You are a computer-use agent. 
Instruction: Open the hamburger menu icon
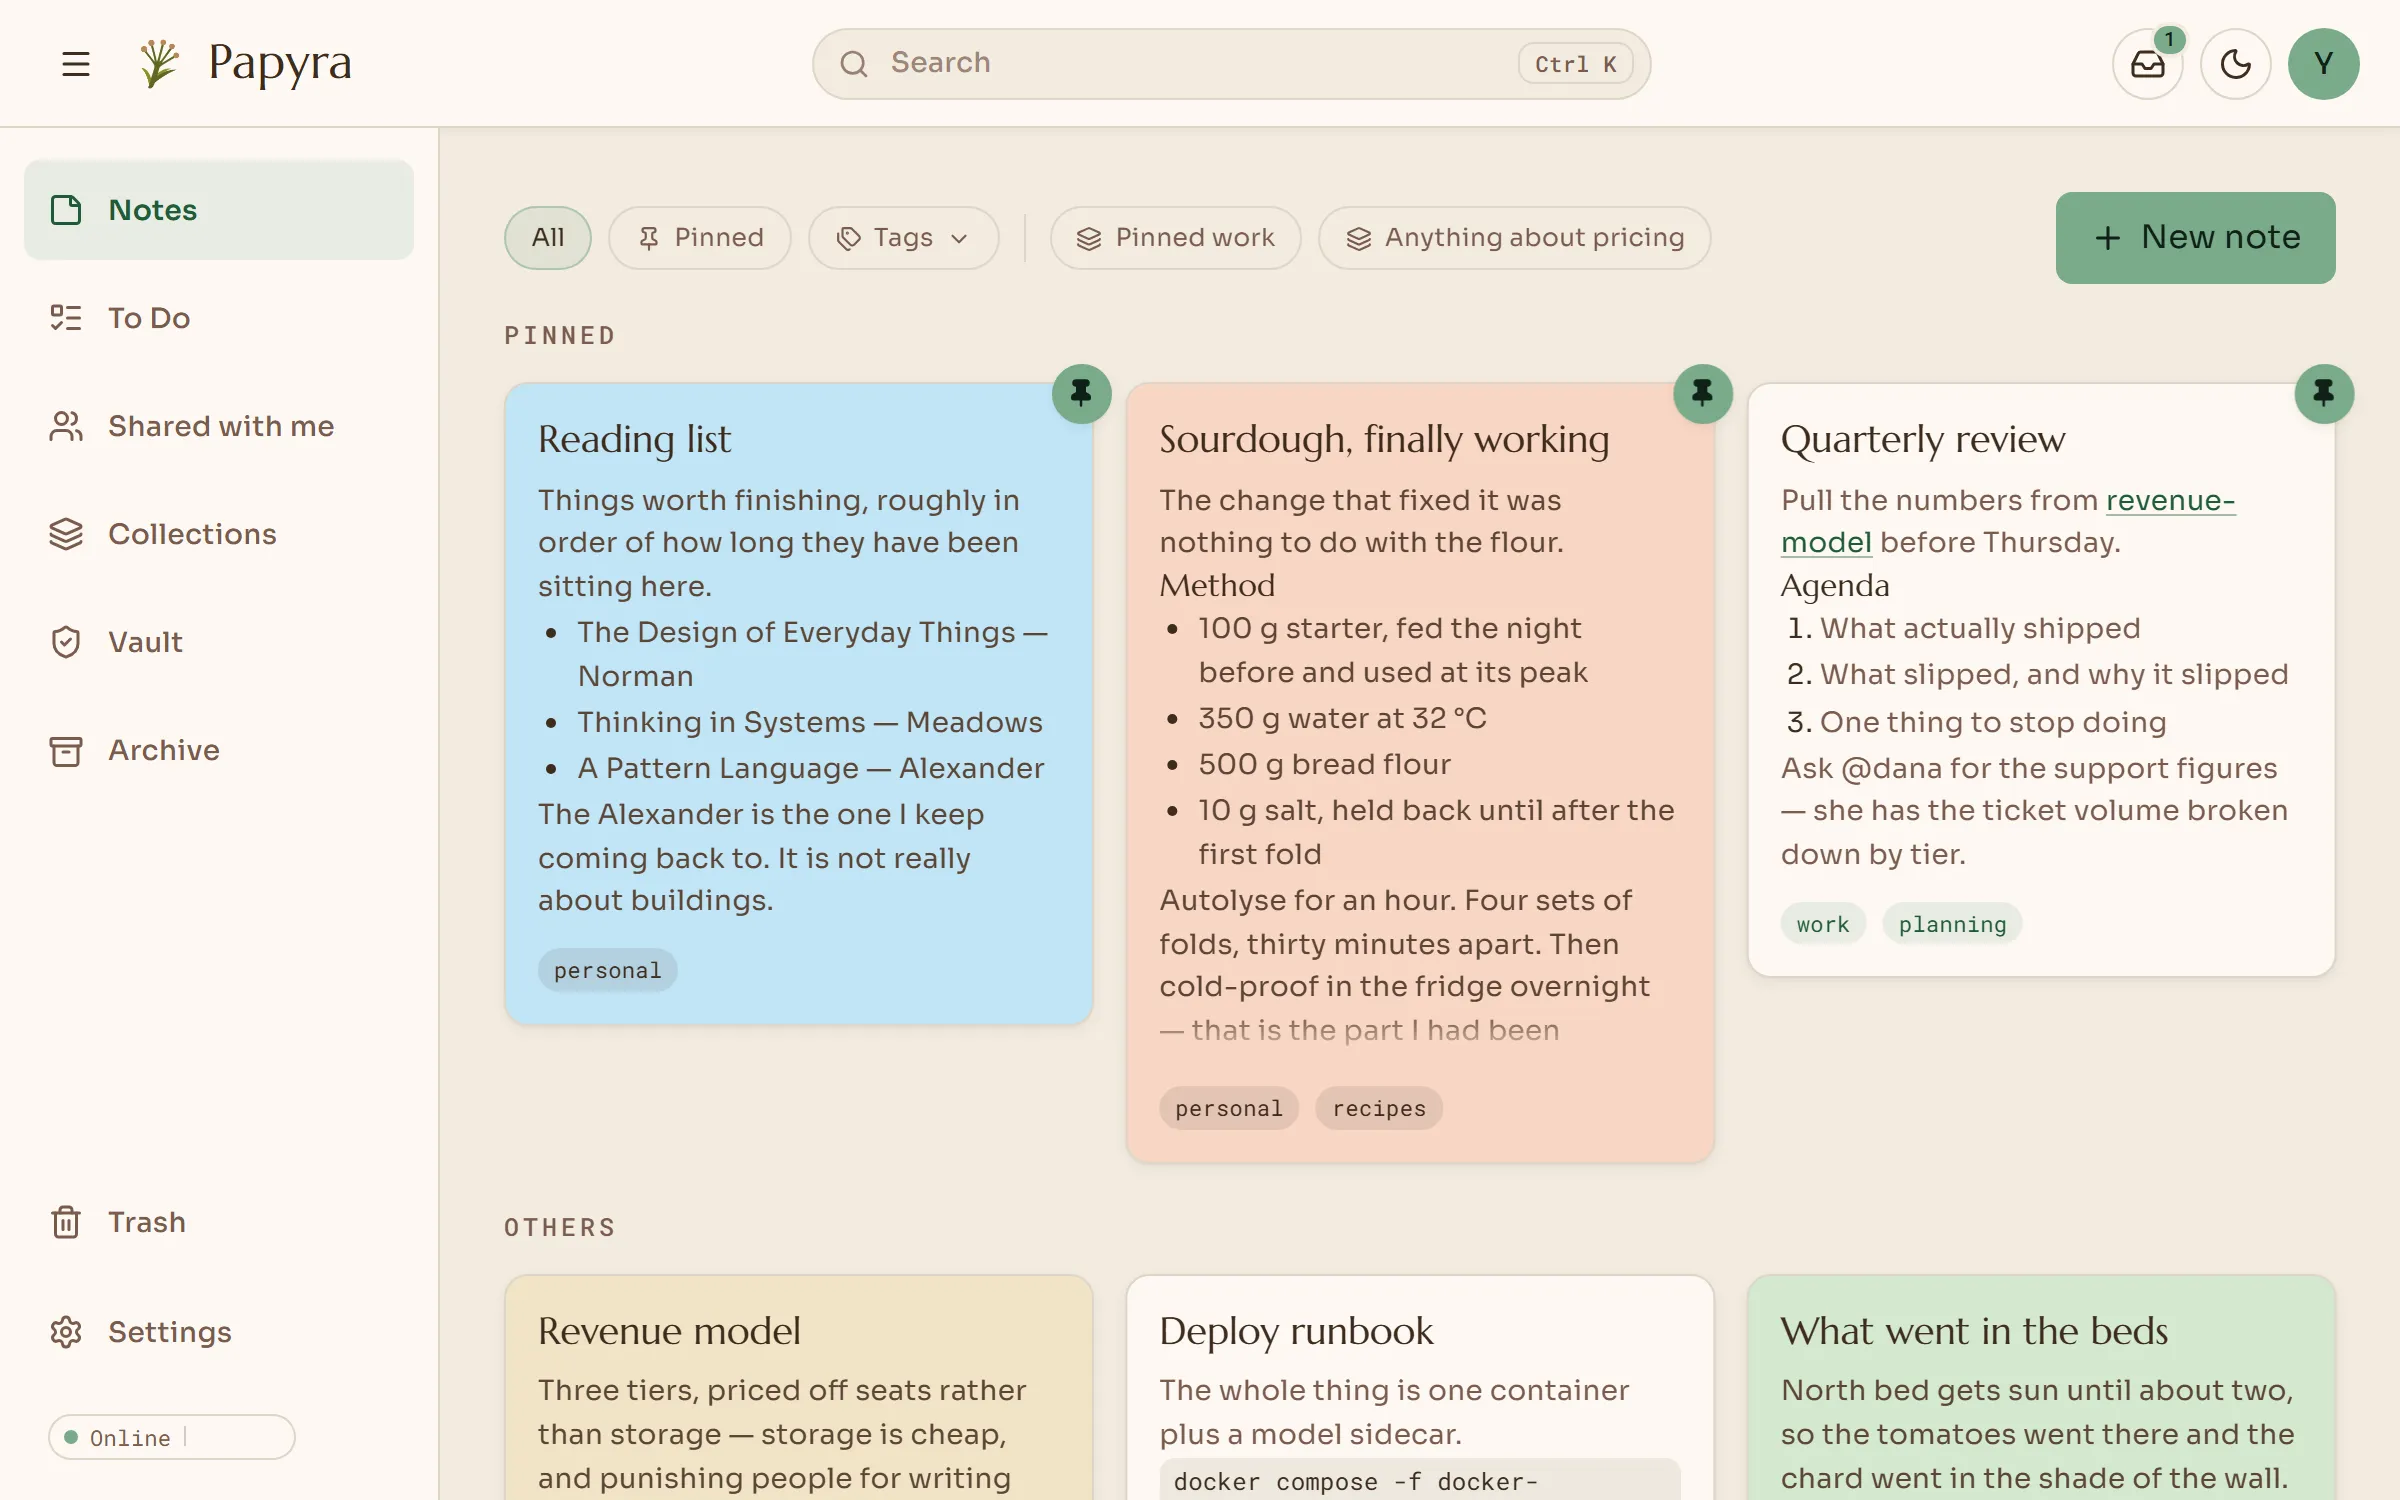(x=76, y=64)
